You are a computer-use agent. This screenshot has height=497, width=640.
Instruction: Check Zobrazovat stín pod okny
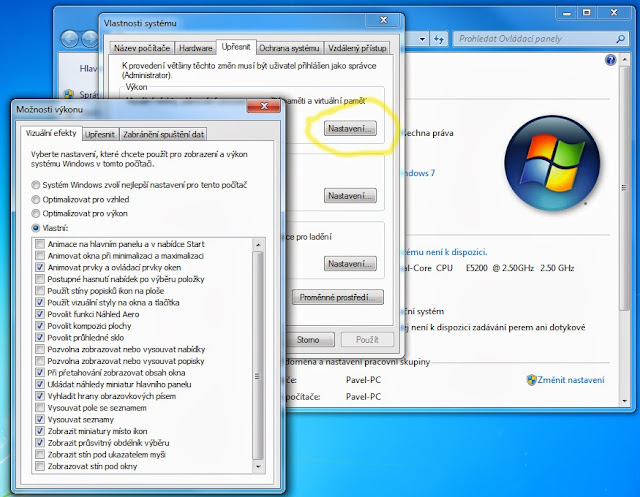point(40,466)
